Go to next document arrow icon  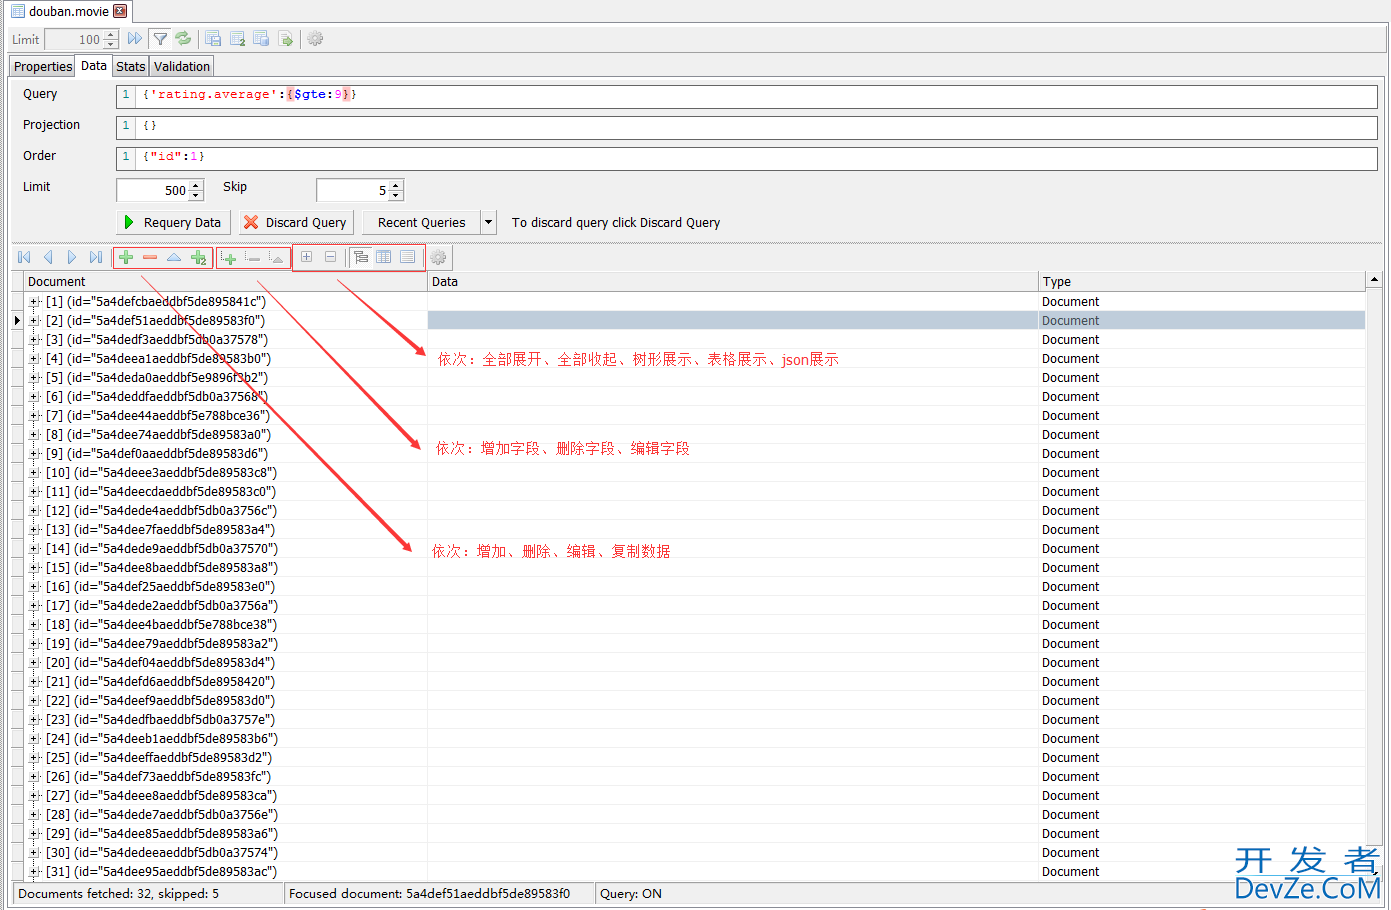[72, 257]
